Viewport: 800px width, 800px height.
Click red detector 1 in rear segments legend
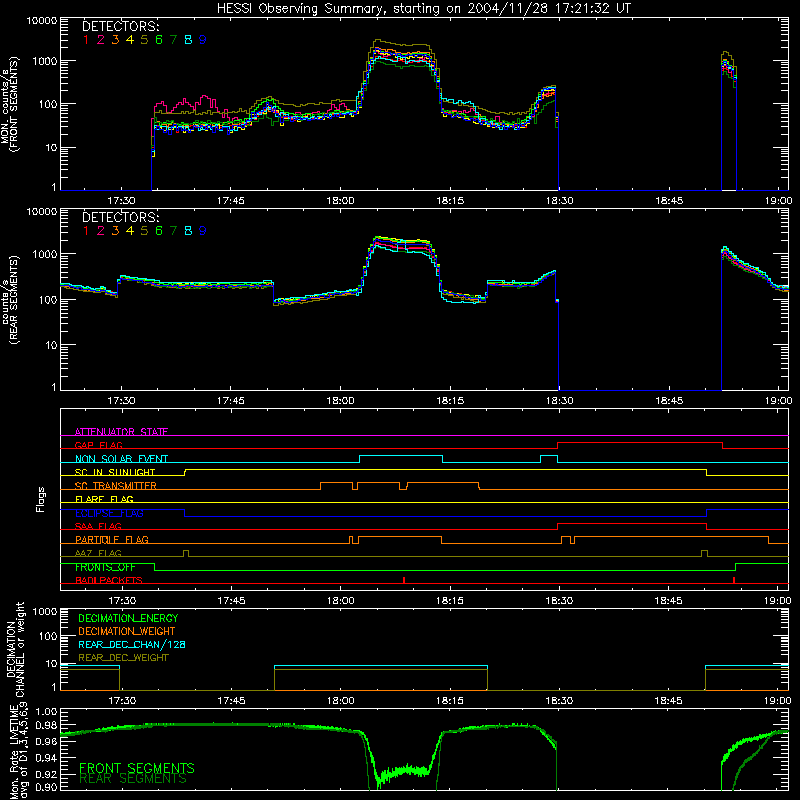(86, 231)
